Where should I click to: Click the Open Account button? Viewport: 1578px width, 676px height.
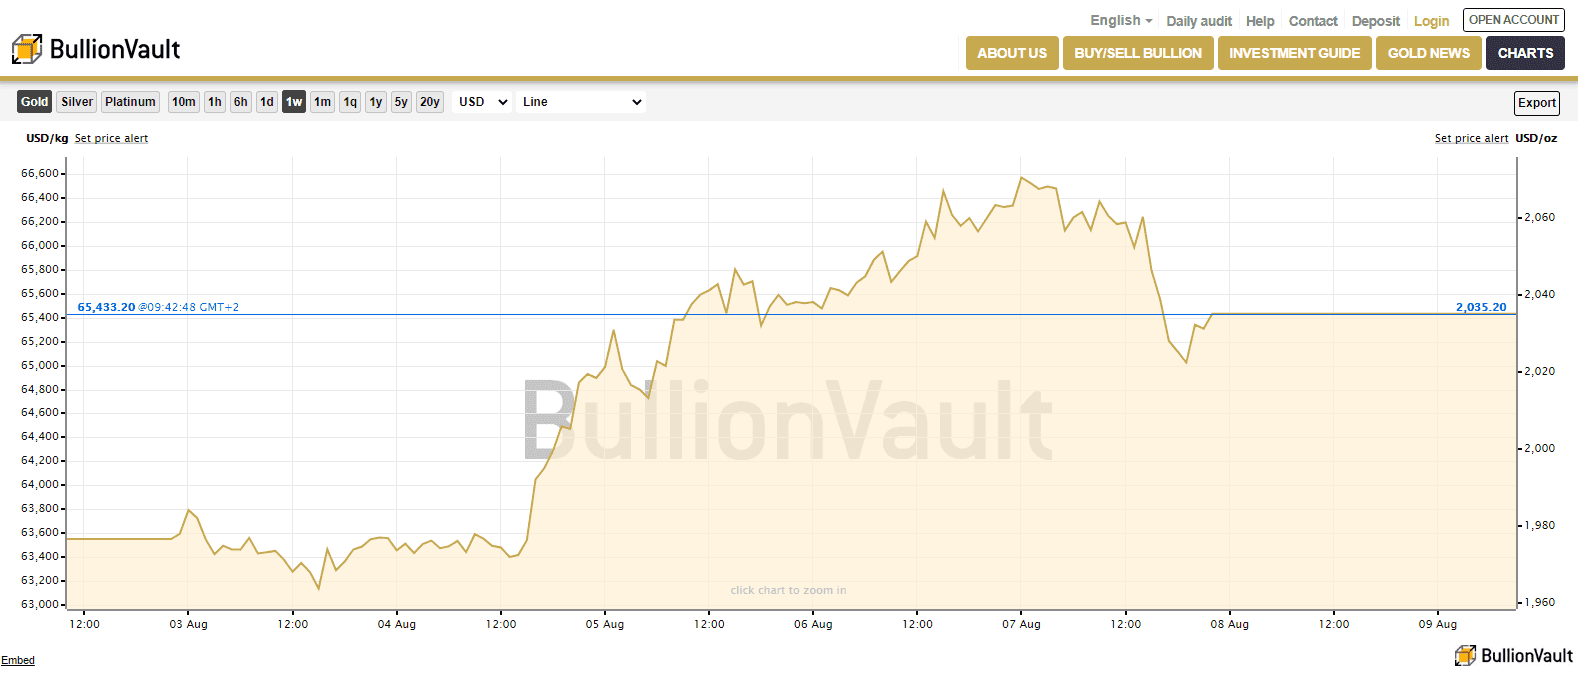[1513, 20]
